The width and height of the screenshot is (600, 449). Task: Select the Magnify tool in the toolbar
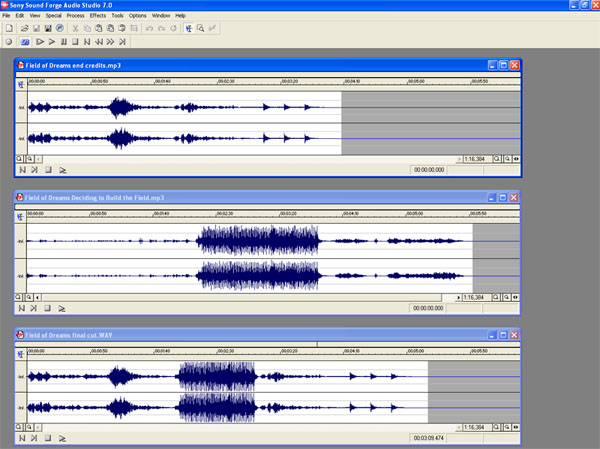point(201,29)
